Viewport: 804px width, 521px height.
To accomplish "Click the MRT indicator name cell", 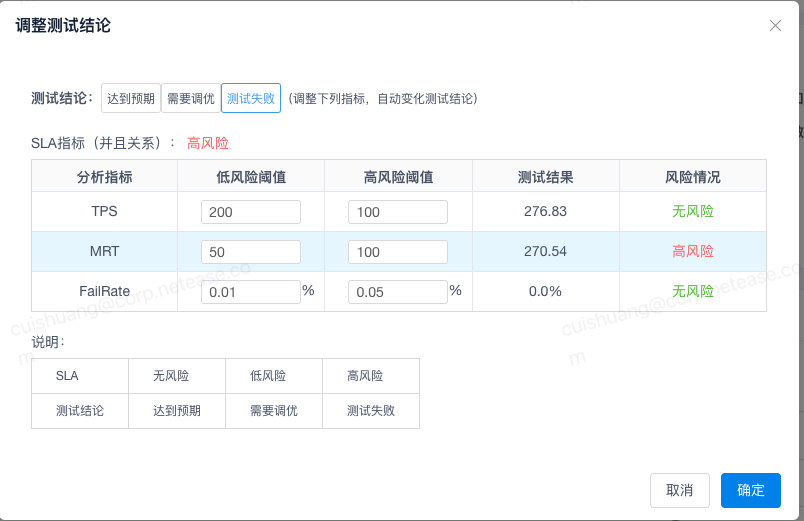I will 105,251.
